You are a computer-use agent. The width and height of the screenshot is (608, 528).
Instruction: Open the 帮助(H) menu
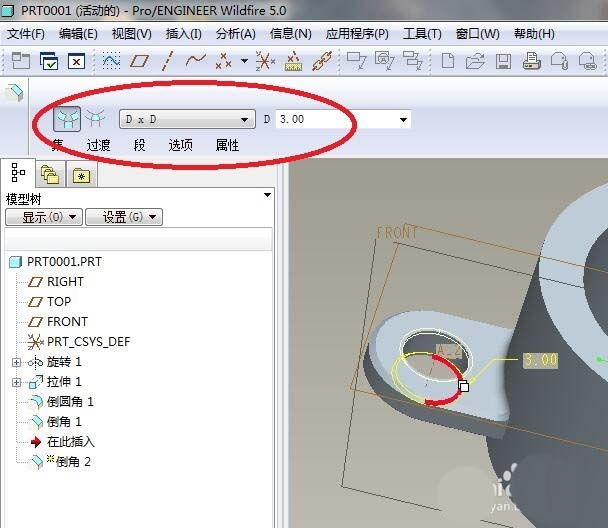point(534,34)
